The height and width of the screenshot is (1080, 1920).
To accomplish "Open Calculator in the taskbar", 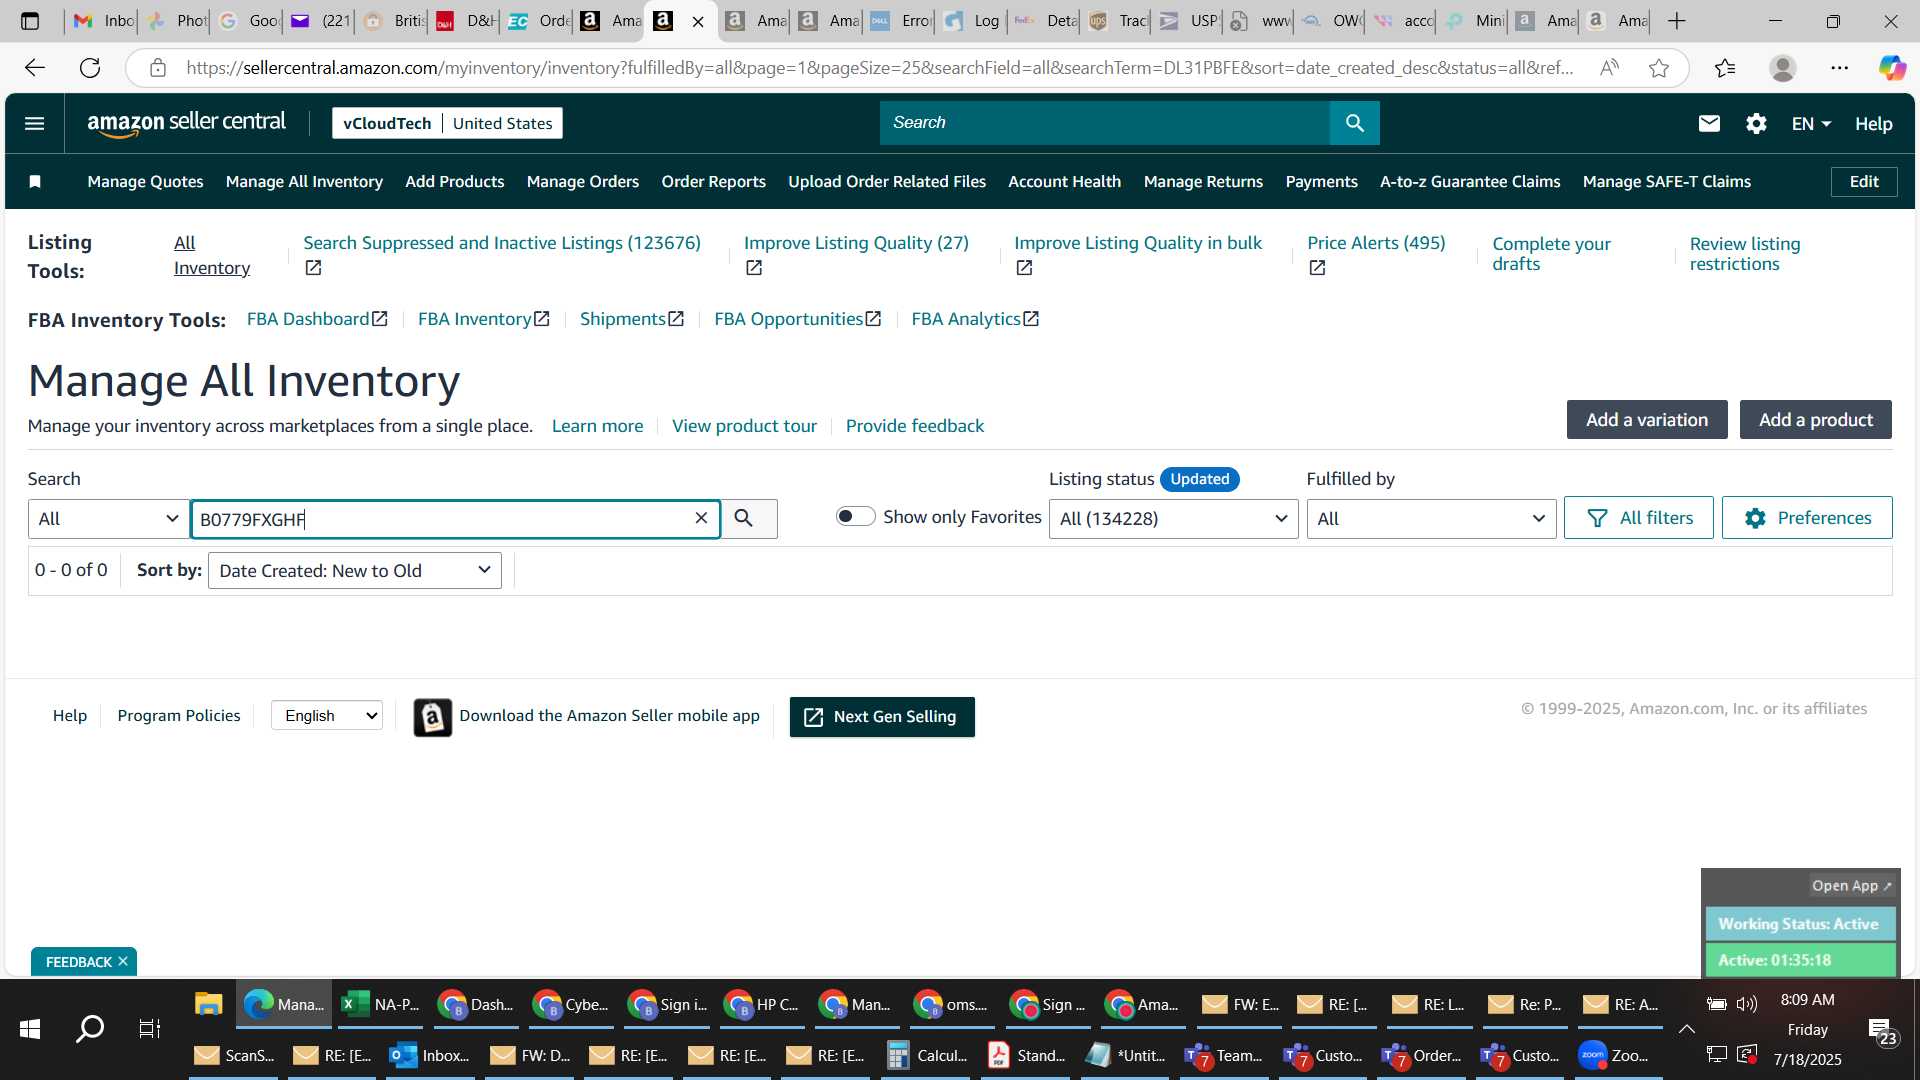I will (927, 1055).
